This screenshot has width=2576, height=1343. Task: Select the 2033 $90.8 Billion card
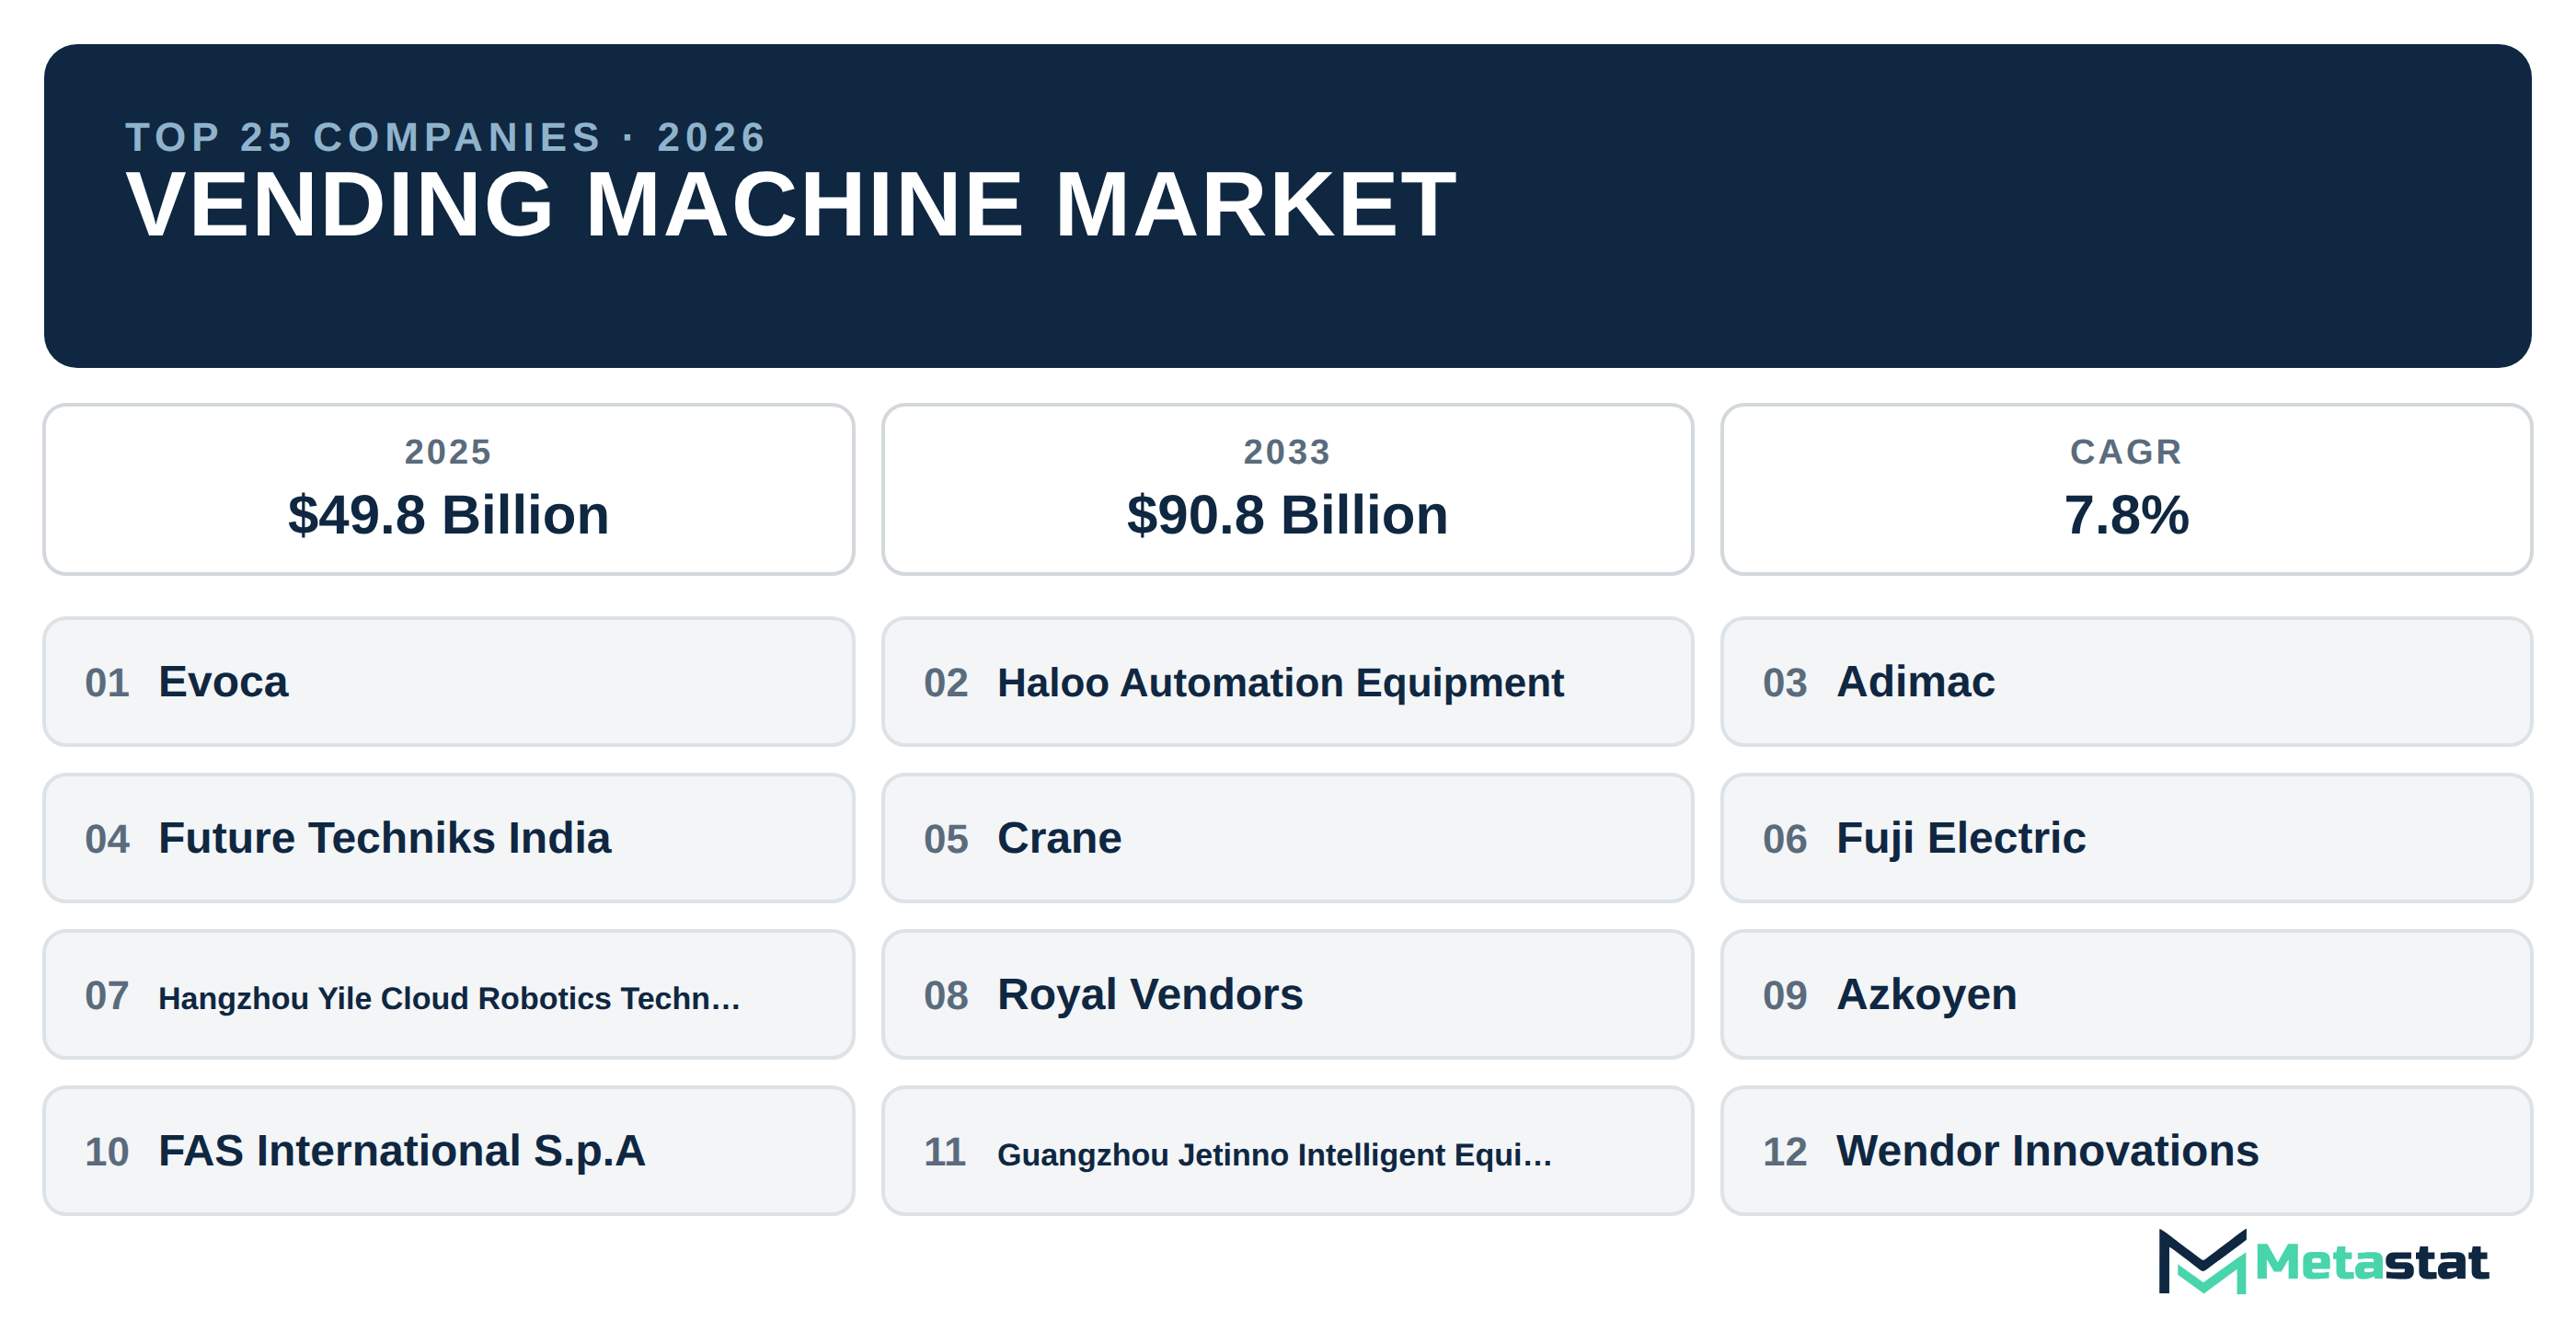pos(1288,490)
